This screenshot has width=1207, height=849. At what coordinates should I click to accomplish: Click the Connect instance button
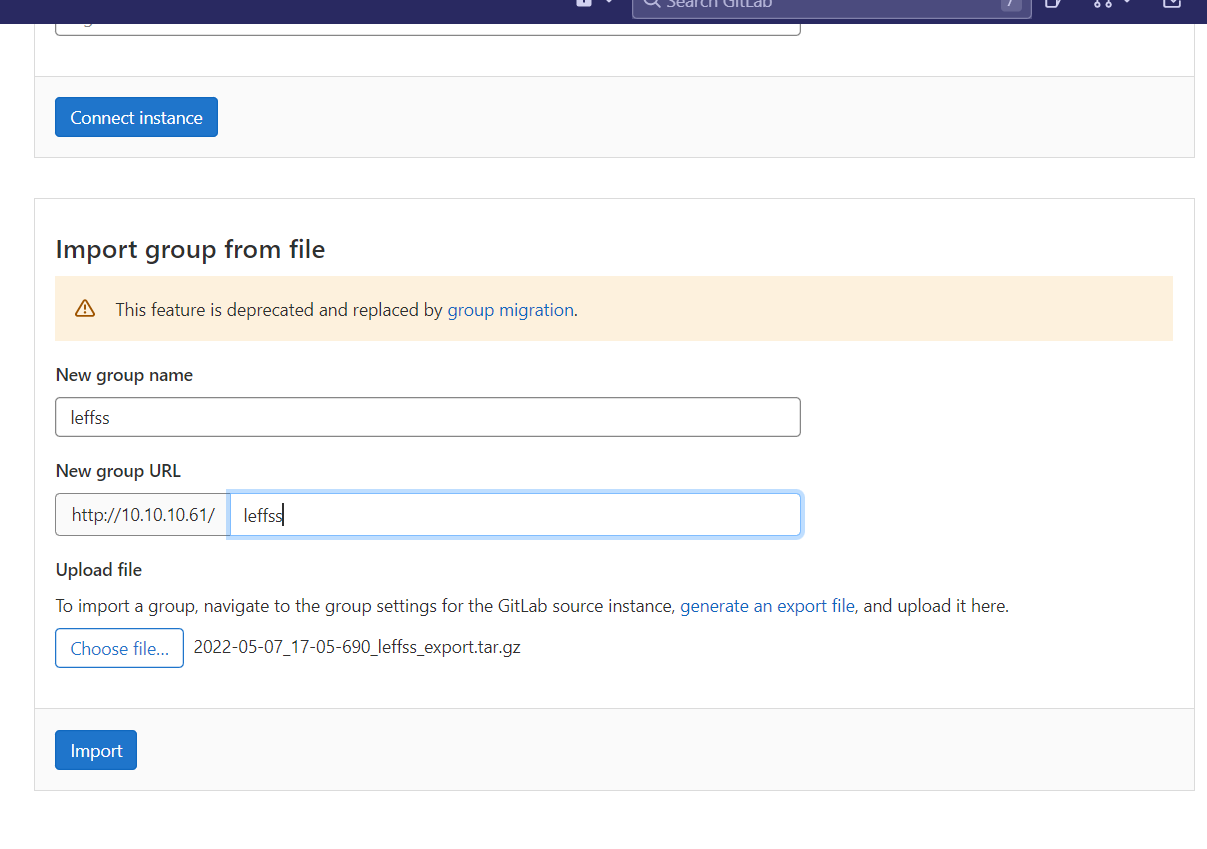click(x=136, y=117)
